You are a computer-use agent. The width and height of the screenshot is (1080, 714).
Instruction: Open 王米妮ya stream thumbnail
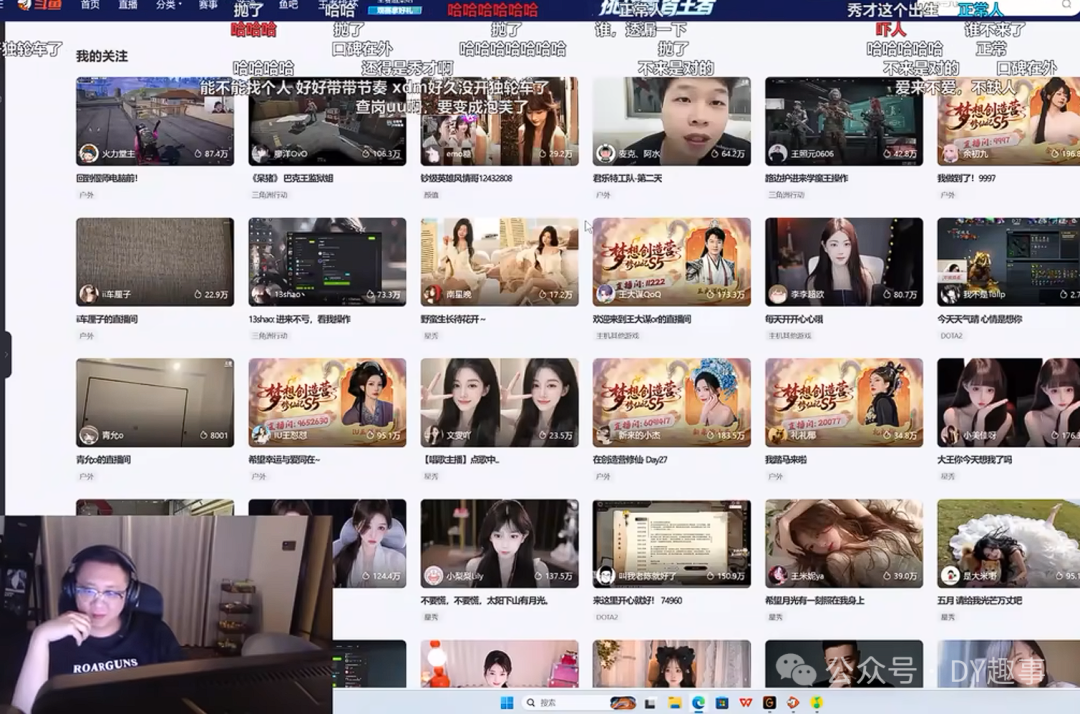click(x=844, y=543)
